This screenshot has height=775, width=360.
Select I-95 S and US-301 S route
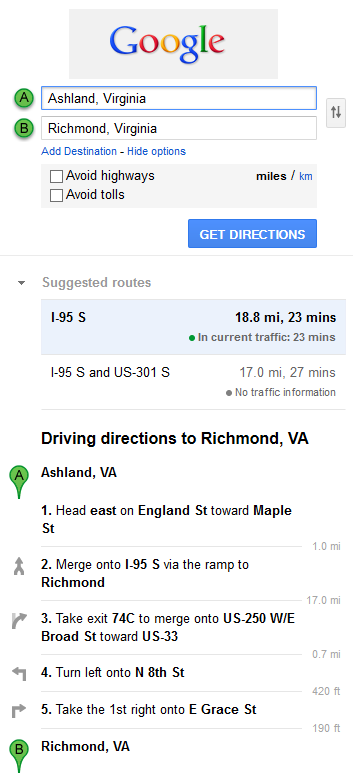[193, 382]
